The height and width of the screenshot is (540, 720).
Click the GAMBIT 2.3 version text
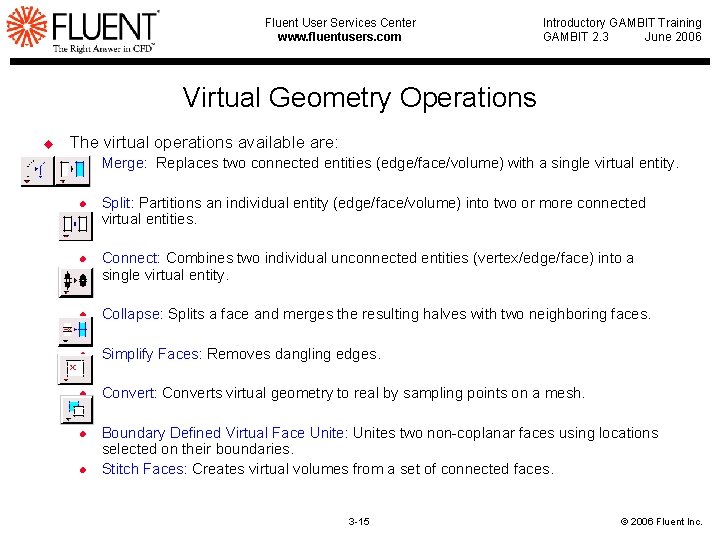(576, 37)
